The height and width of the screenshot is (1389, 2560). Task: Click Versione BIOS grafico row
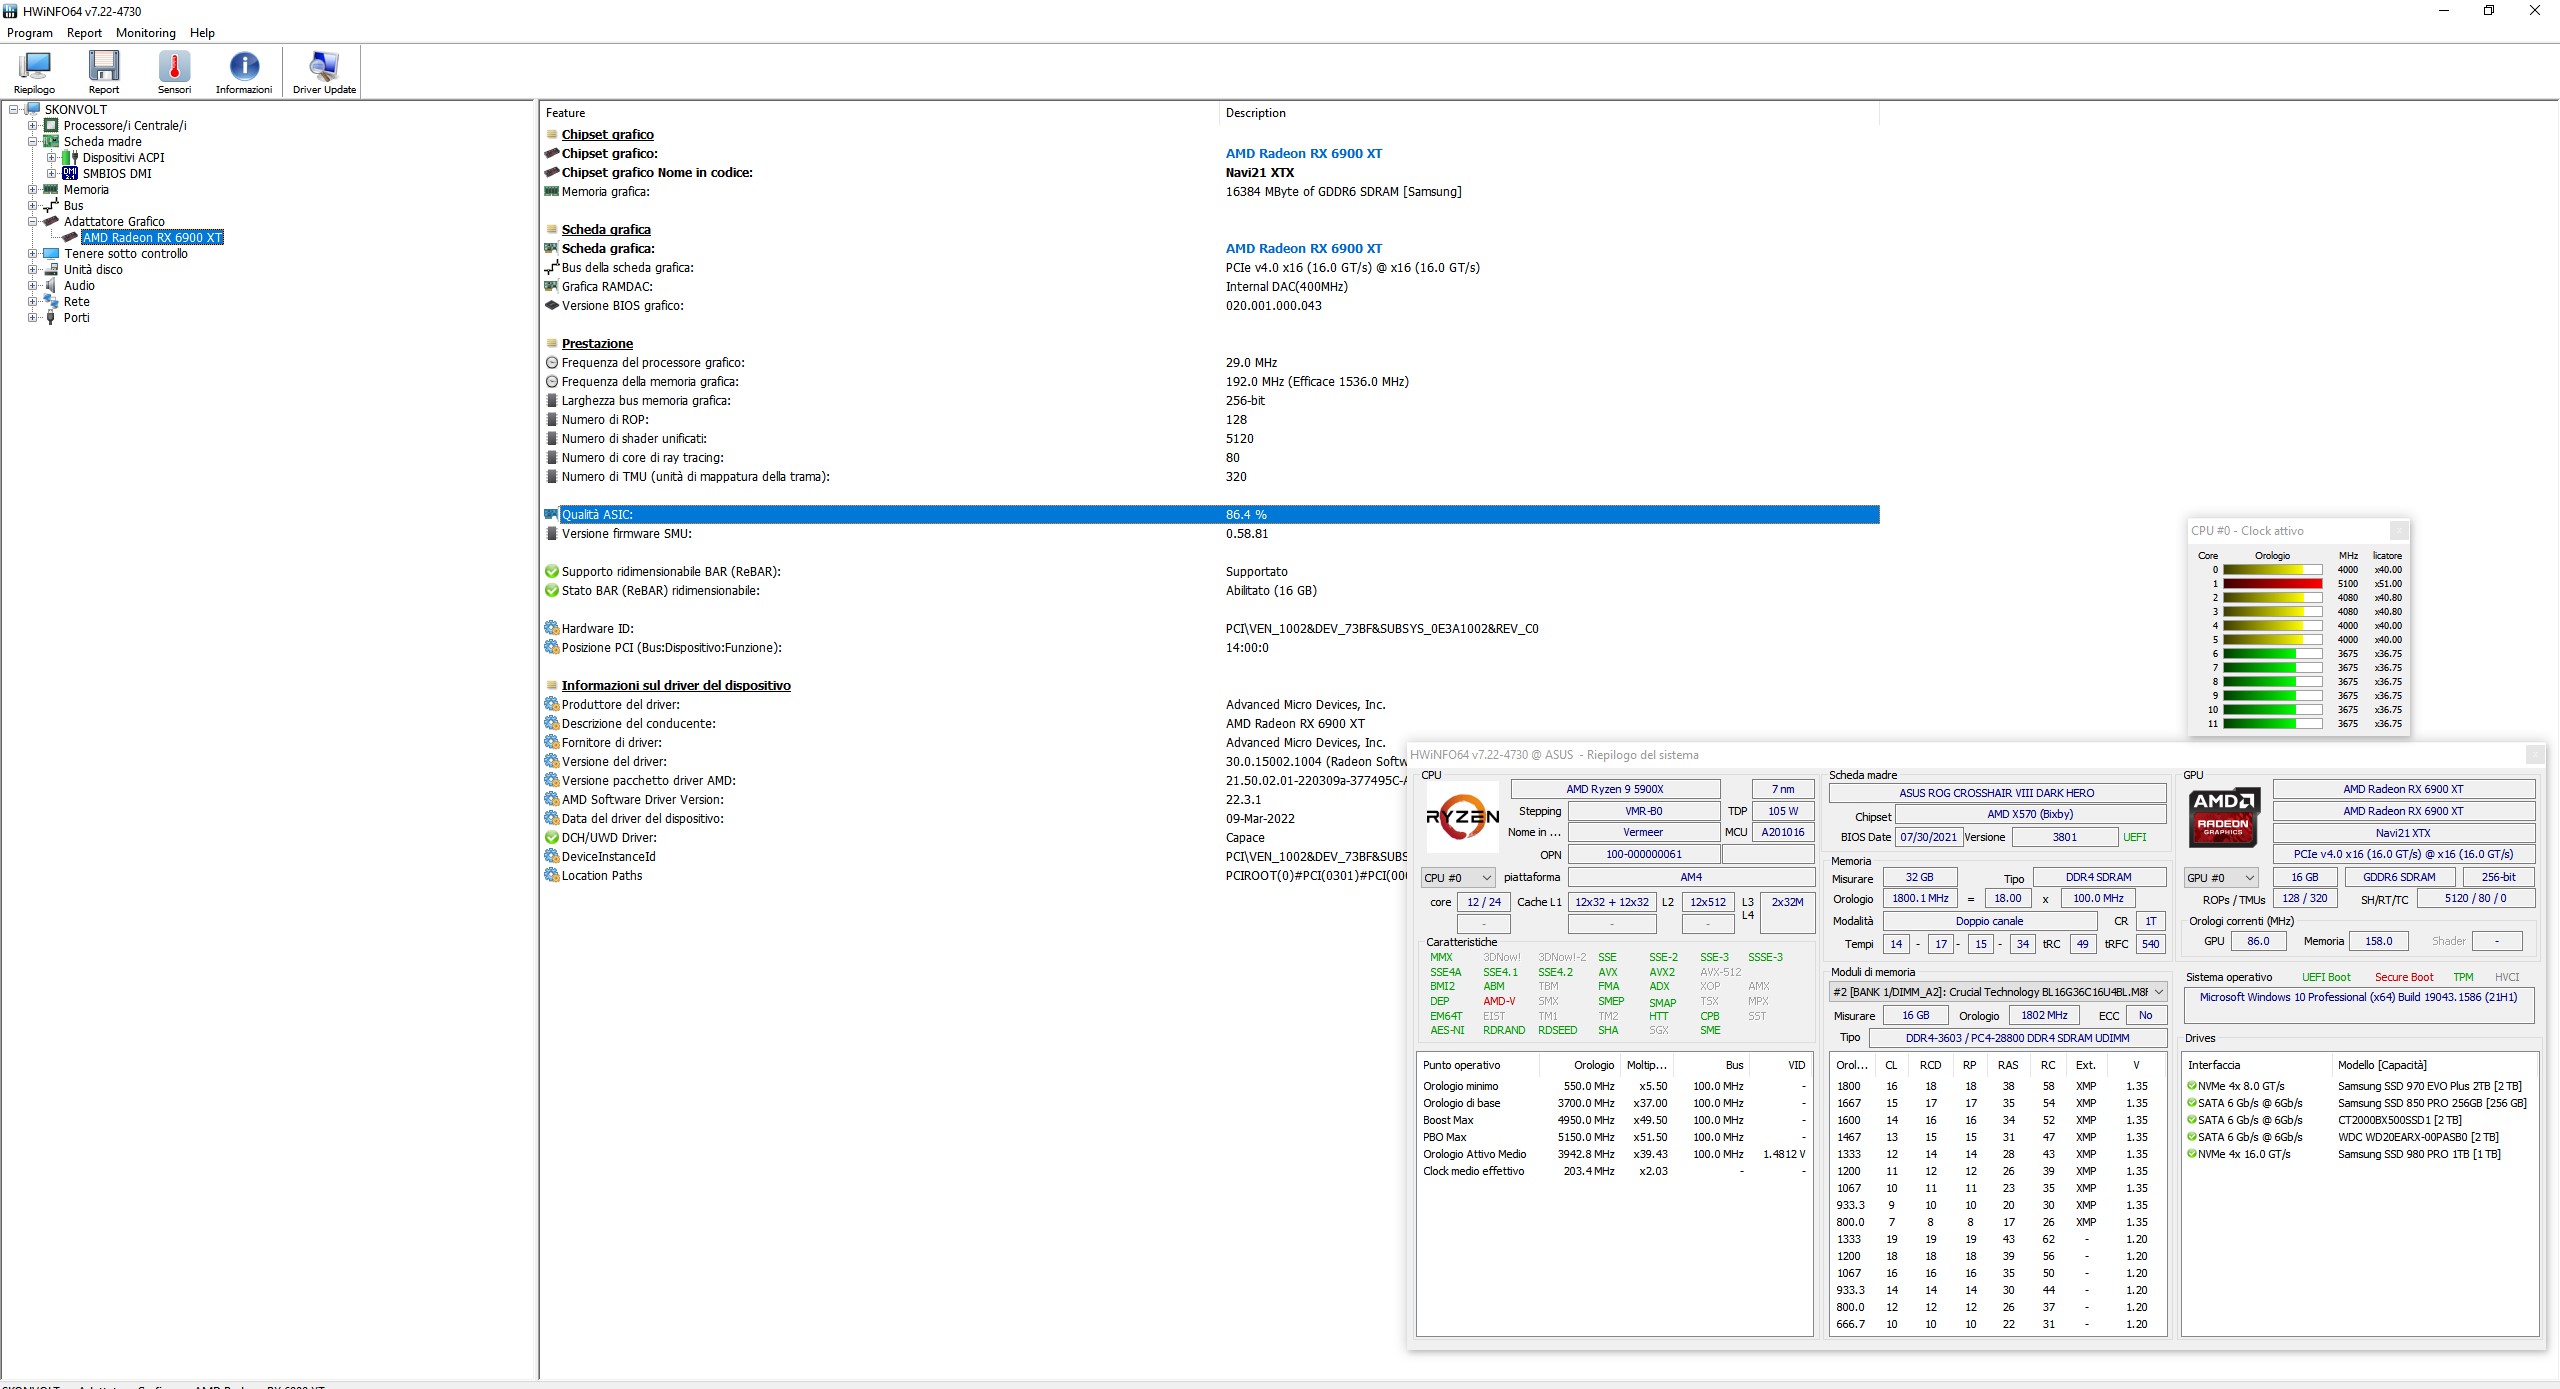tap(1210, 305)
